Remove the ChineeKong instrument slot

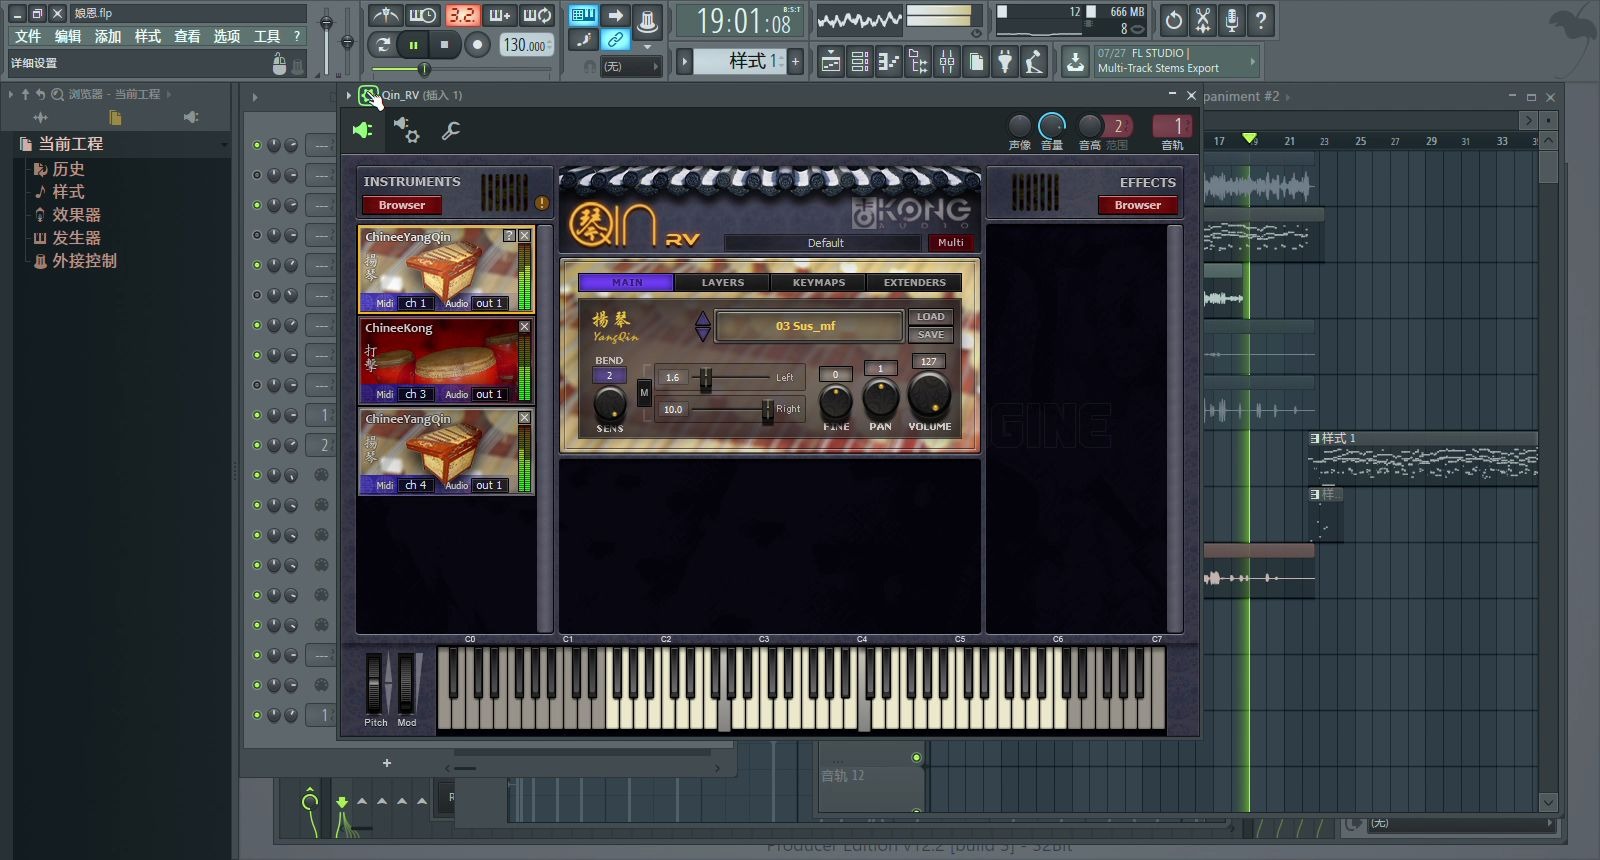524,327
